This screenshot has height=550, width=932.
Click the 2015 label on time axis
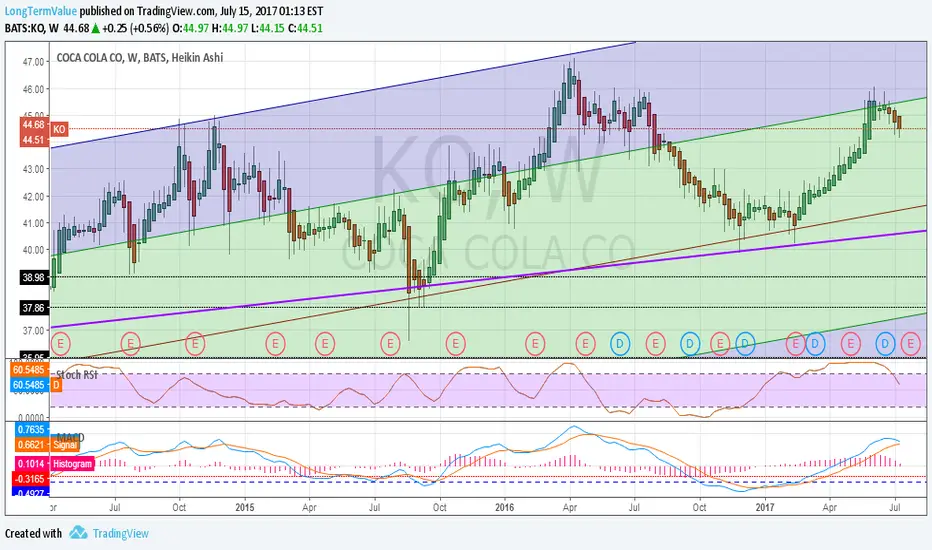(244, 507)
